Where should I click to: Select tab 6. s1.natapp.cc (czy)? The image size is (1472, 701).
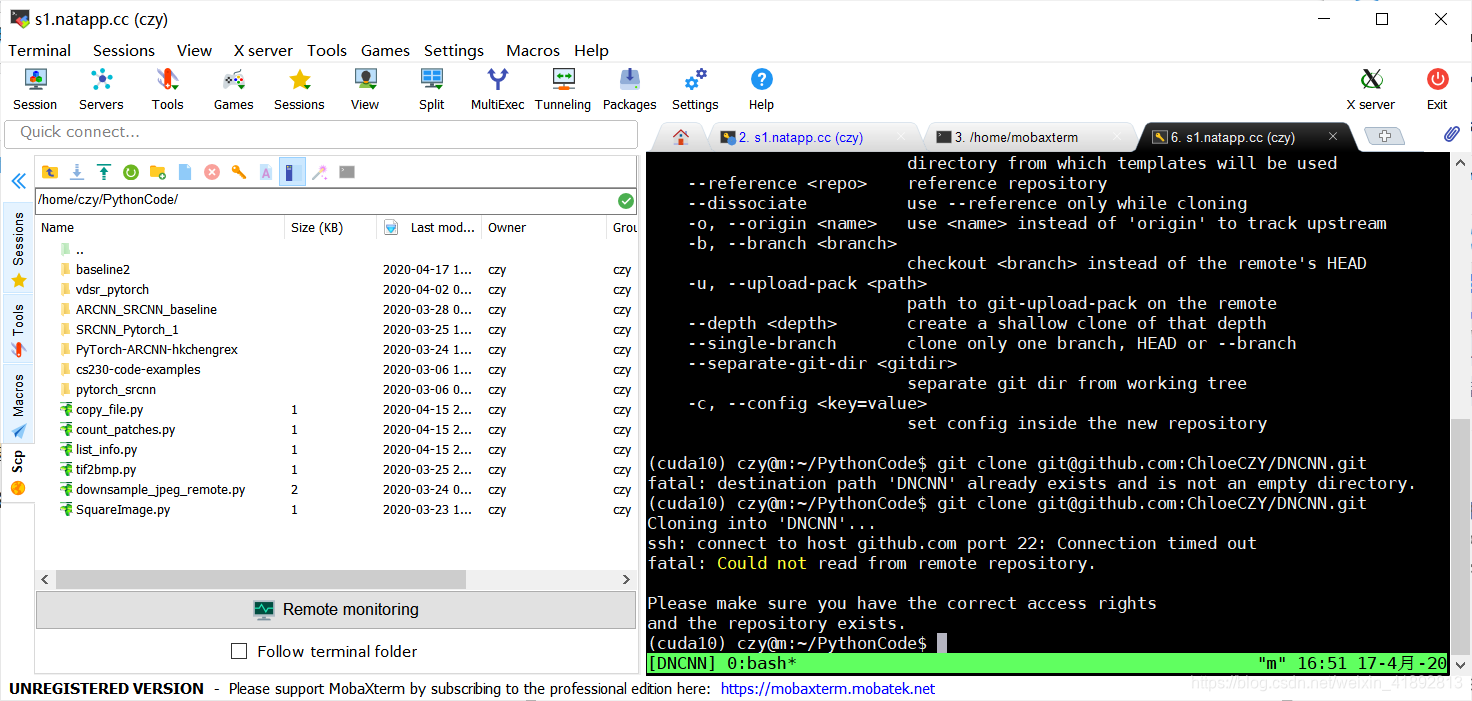(1244, 137)
